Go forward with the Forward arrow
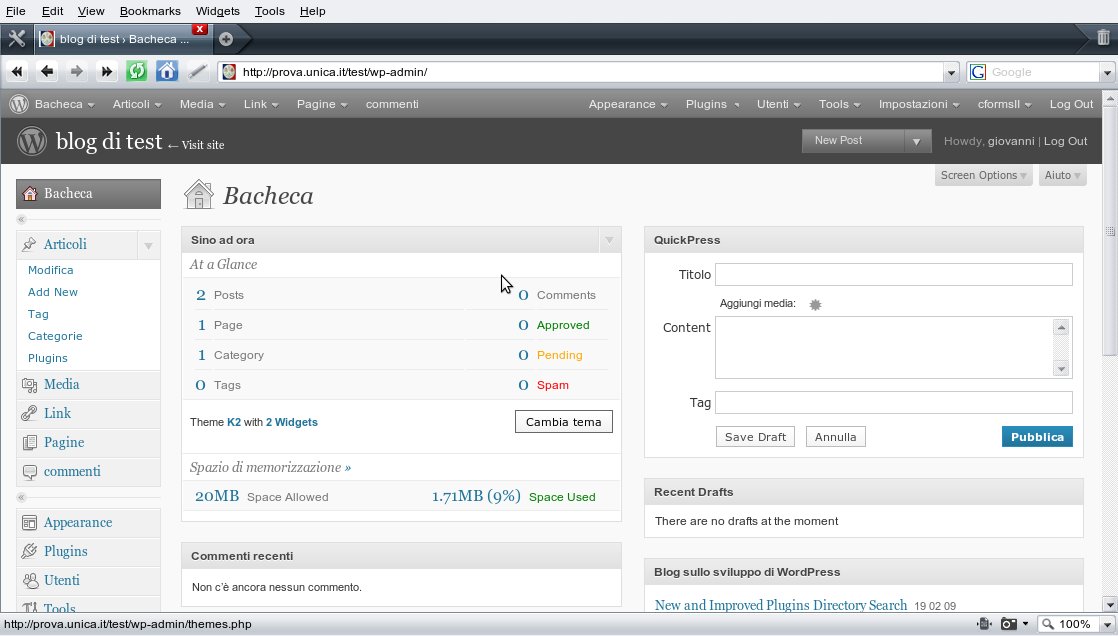Viewport: 1118px width, 636px height. [77, 71]
